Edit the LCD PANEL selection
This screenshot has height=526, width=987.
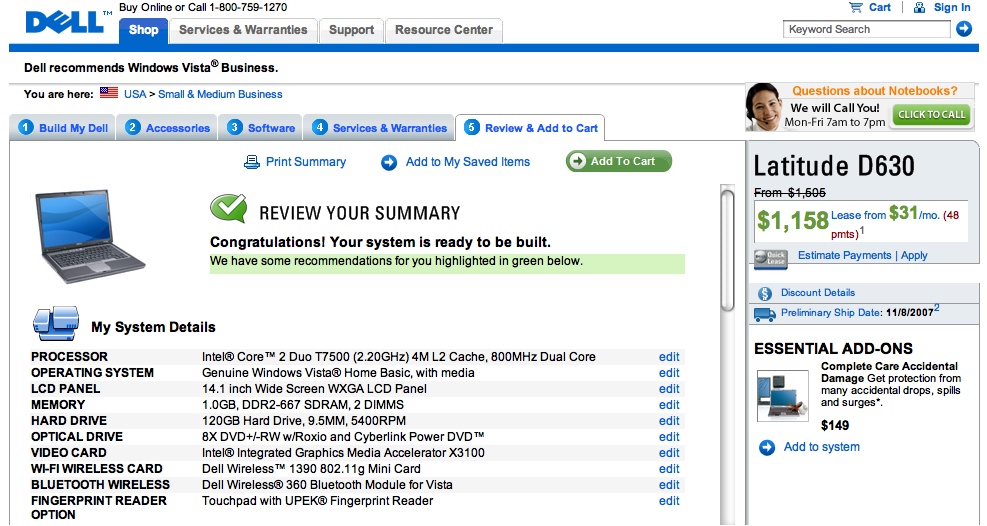pyautogui.click(x=669, y=389)
